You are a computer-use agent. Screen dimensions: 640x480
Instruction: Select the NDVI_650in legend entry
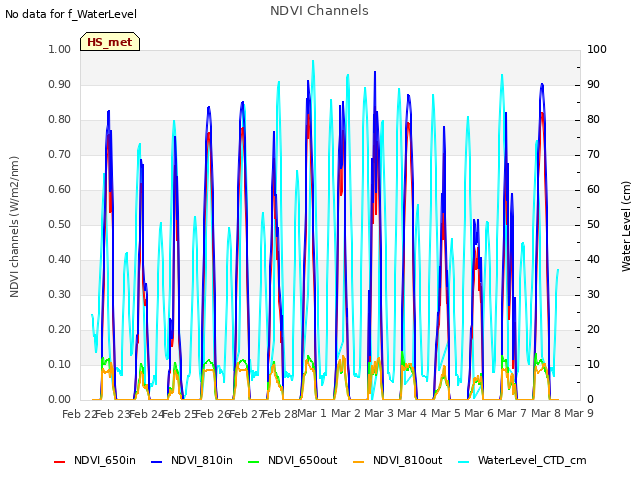(95, 460)
